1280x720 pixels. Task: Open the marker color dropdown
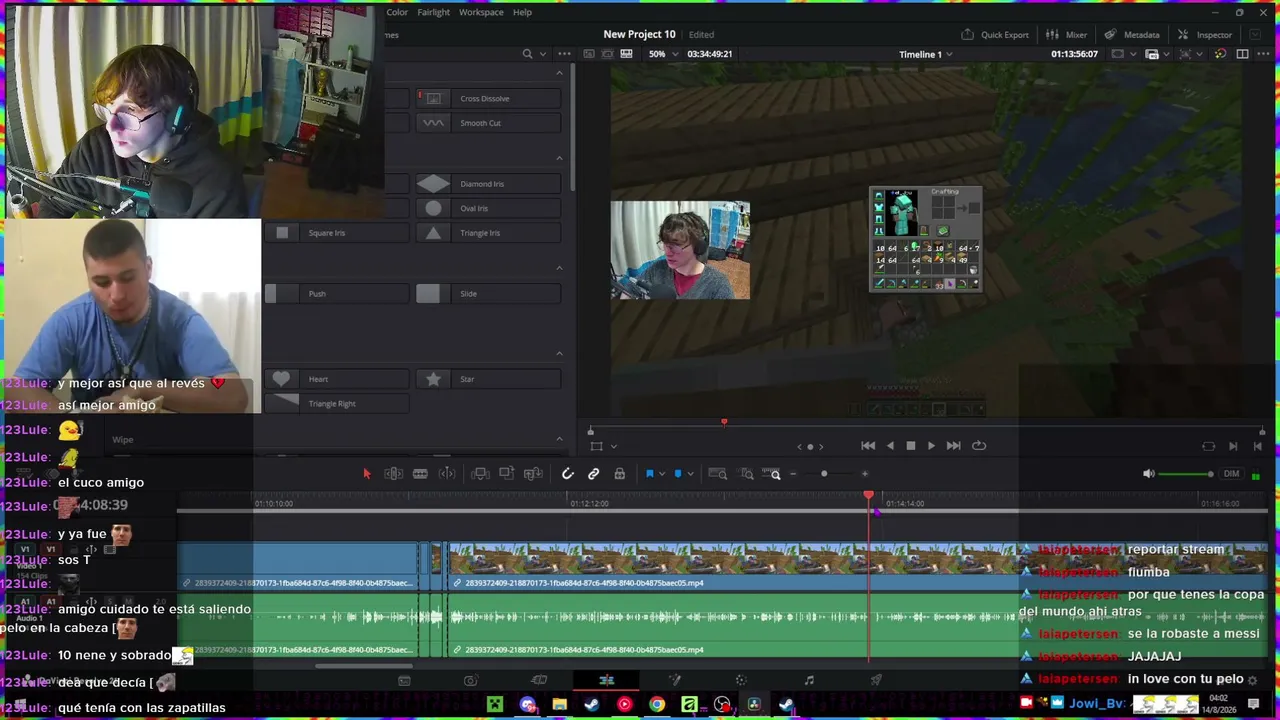(x=690, y=474)
